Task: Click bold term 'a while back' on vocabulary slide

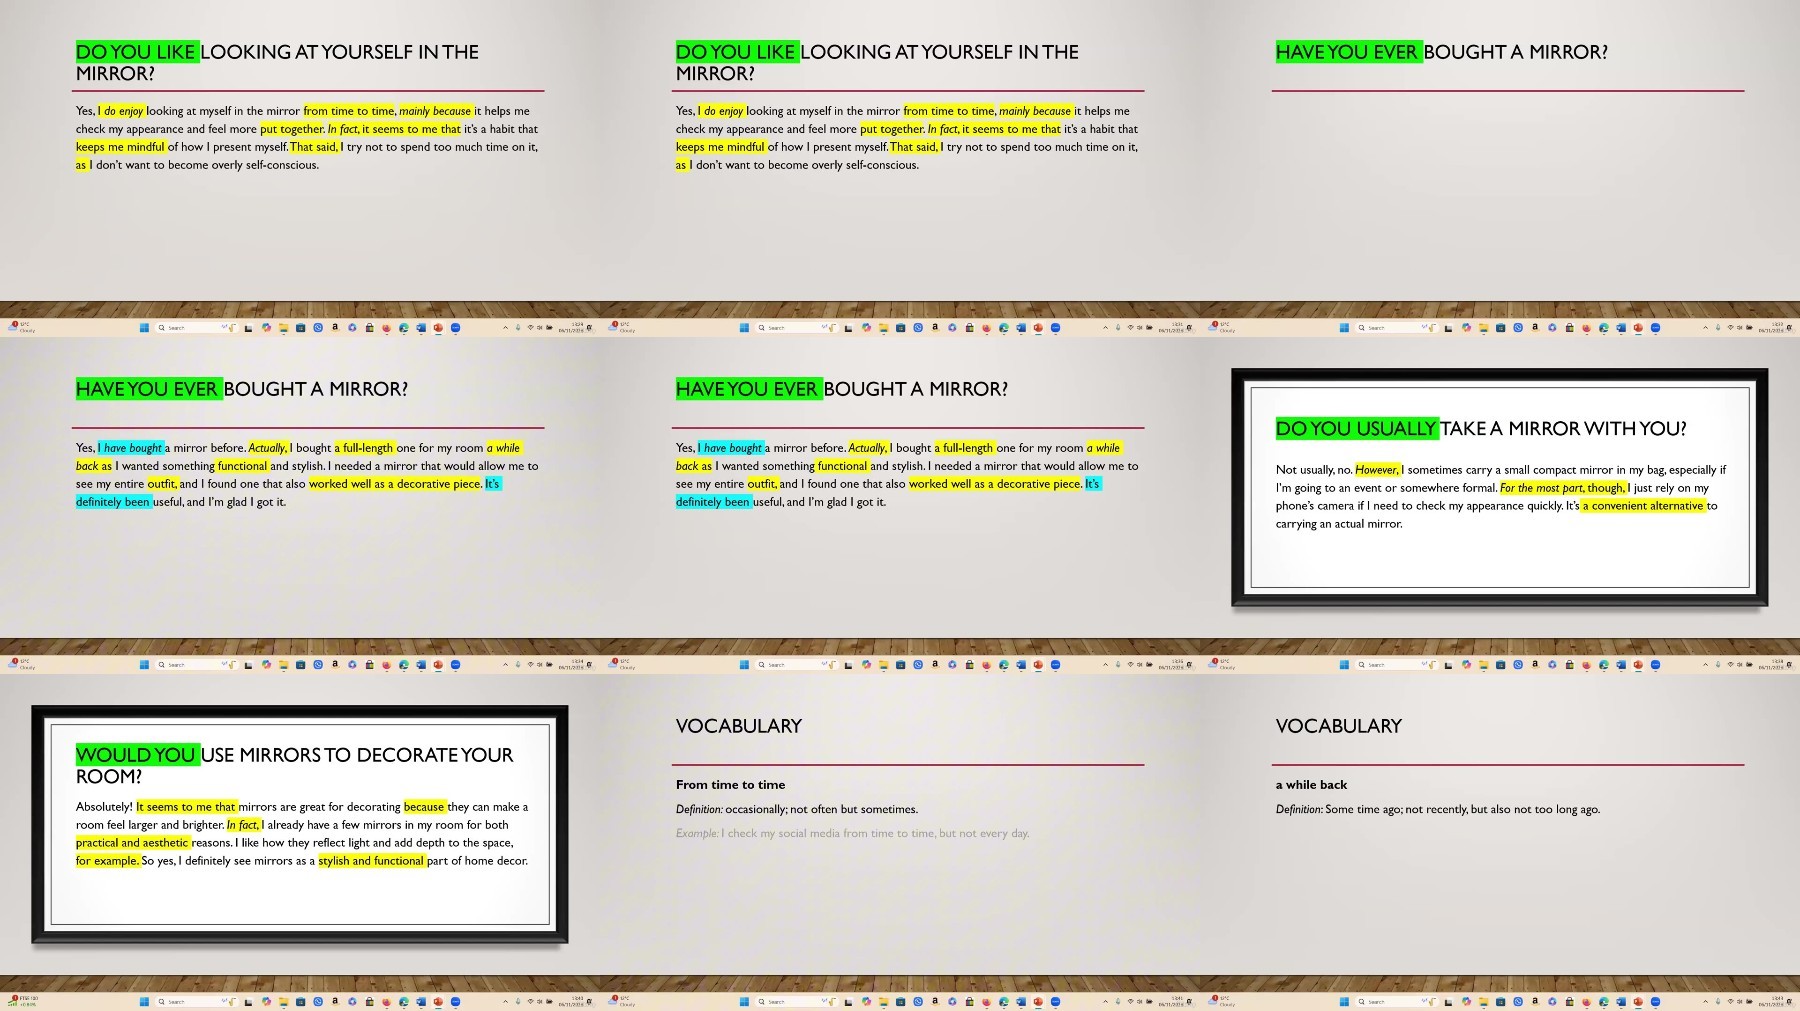Action: pos(1311,785)
